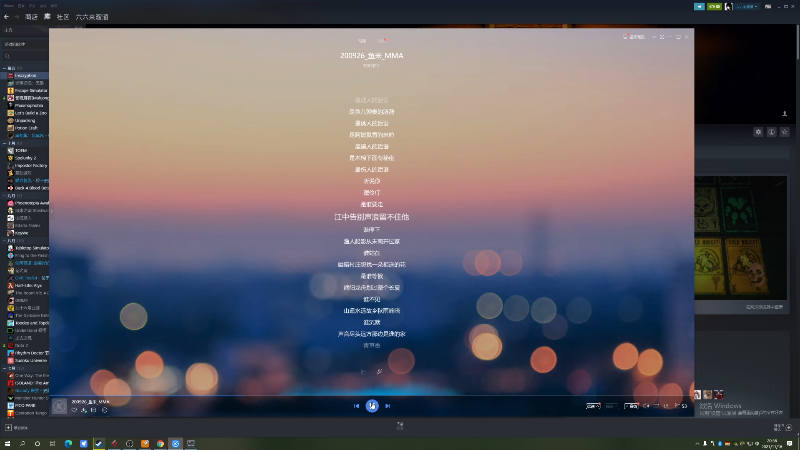
Task: Select Potion Craft in the library list
Action: pyautogui.click(x=26, y=128)
